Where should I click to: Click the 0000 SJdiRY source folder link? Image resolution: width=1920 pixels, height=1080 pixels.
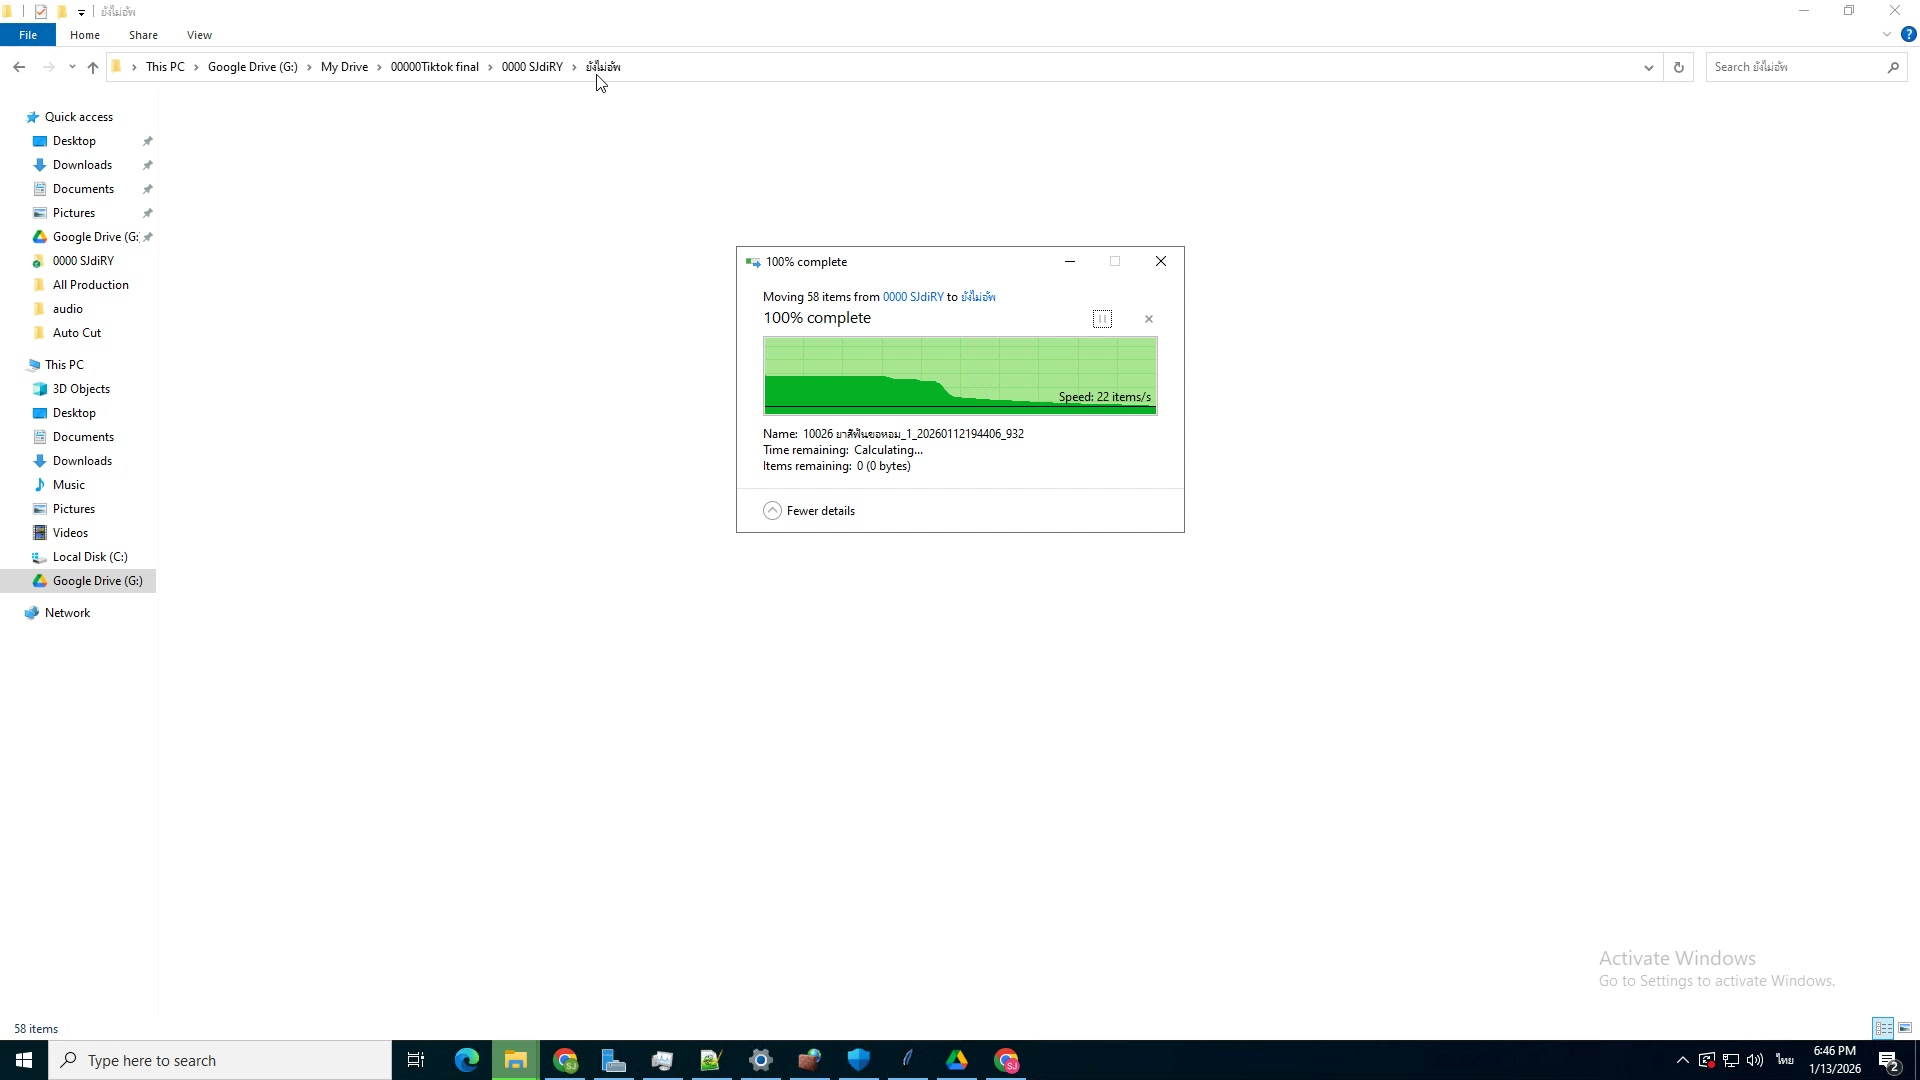913,296
